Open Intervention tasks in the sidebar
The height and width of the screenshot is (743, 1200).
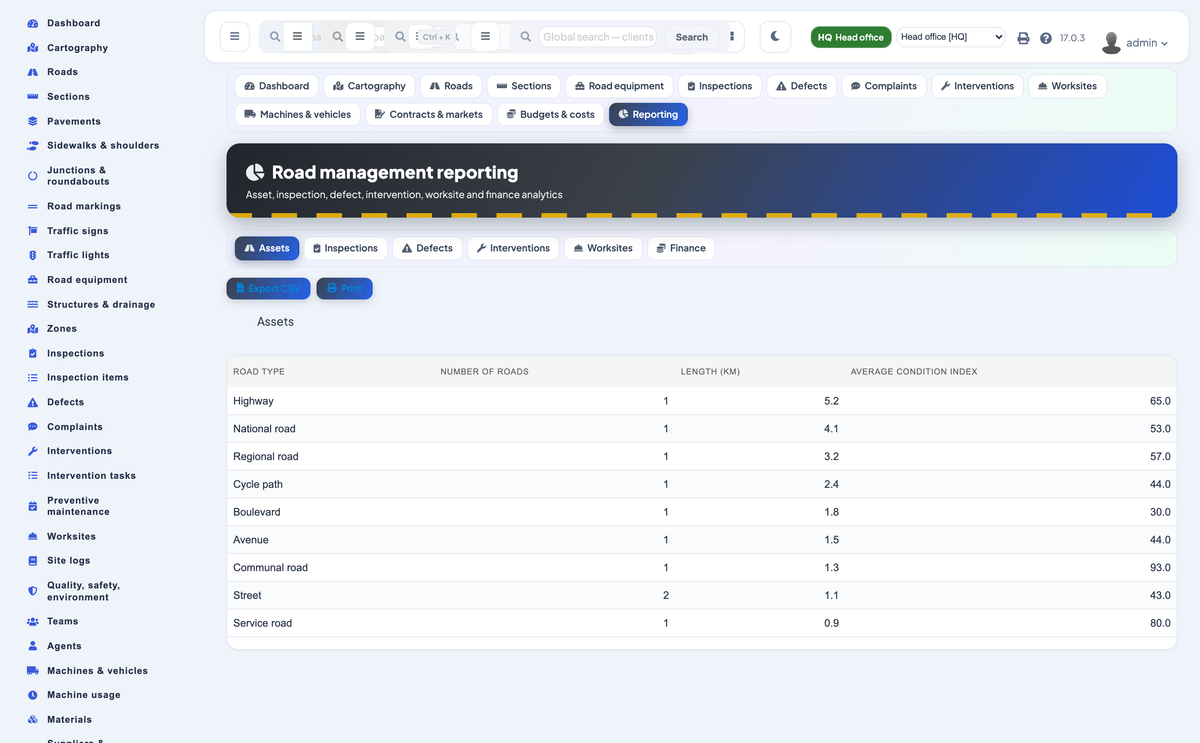point(91,476)
